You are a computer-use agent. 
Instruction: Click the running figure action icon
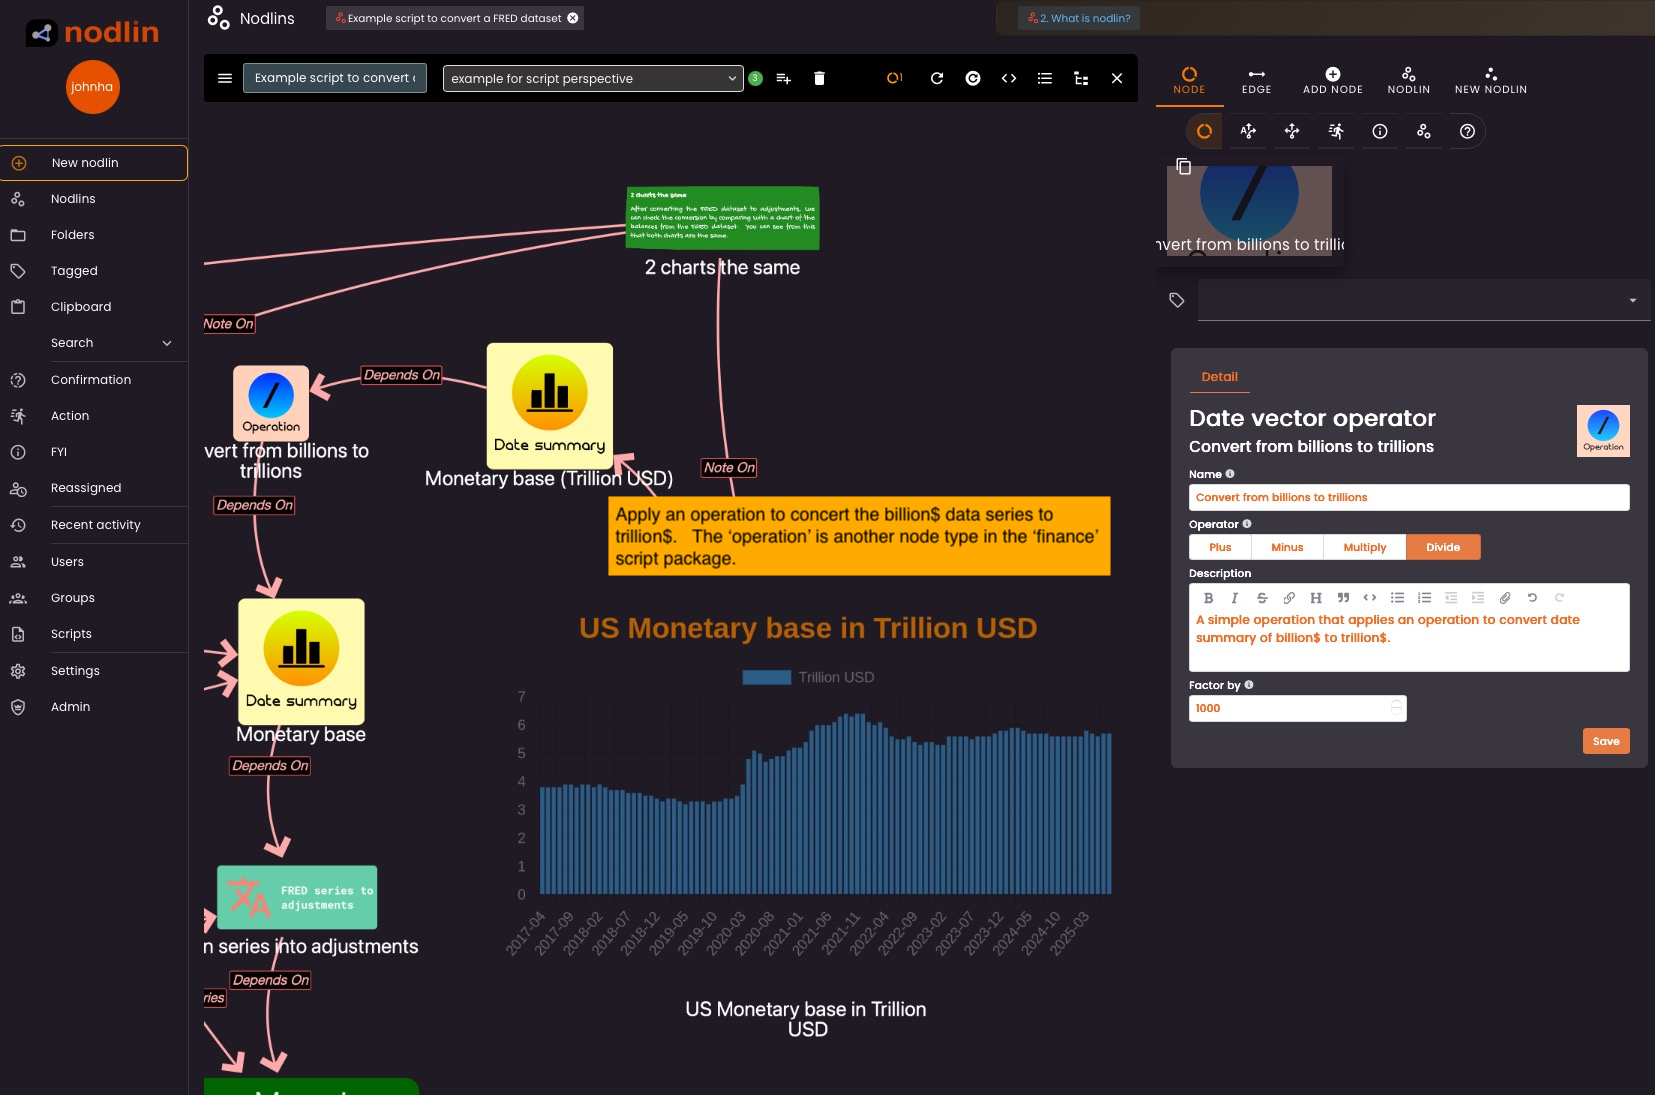(x=1336, y=131)
